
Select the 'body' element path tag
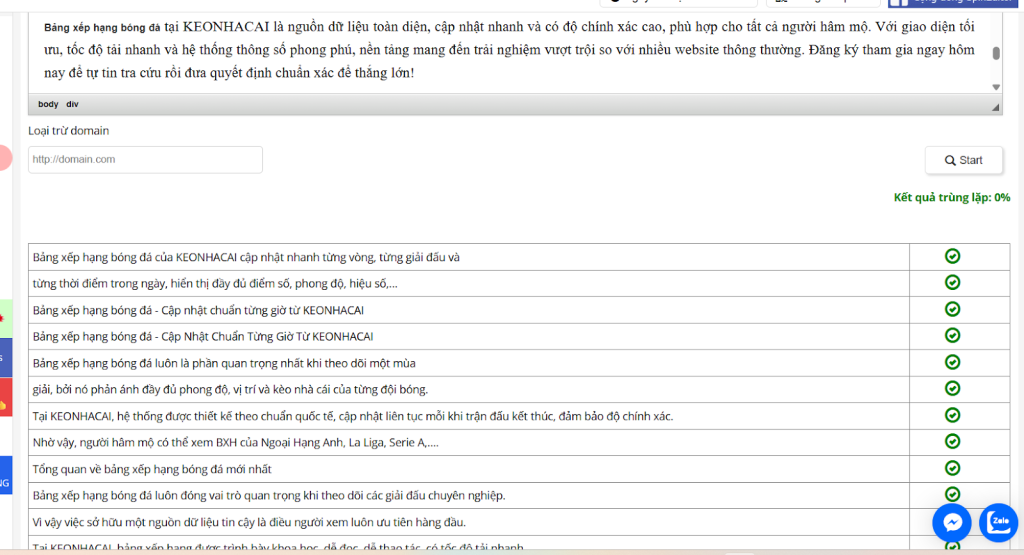tap(48, 104)
